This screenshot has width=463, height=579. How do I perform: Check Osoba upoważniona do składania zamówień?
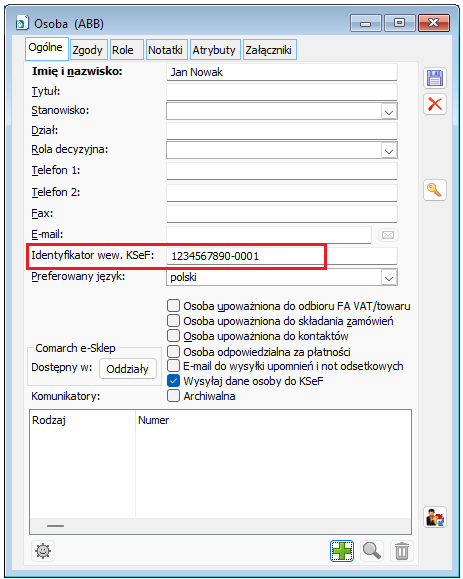tap(173, 321)
